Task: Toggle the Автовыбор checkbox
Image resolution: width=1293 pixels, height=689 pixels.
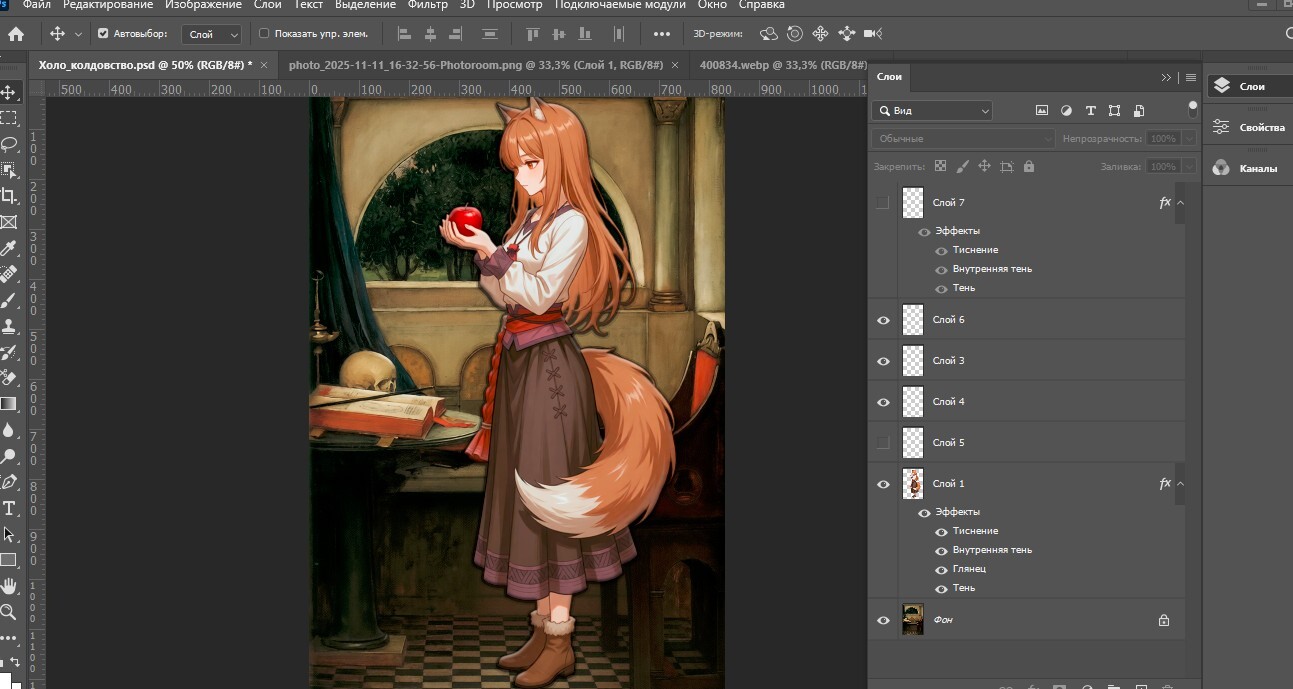Action: [x=103, y=33]
